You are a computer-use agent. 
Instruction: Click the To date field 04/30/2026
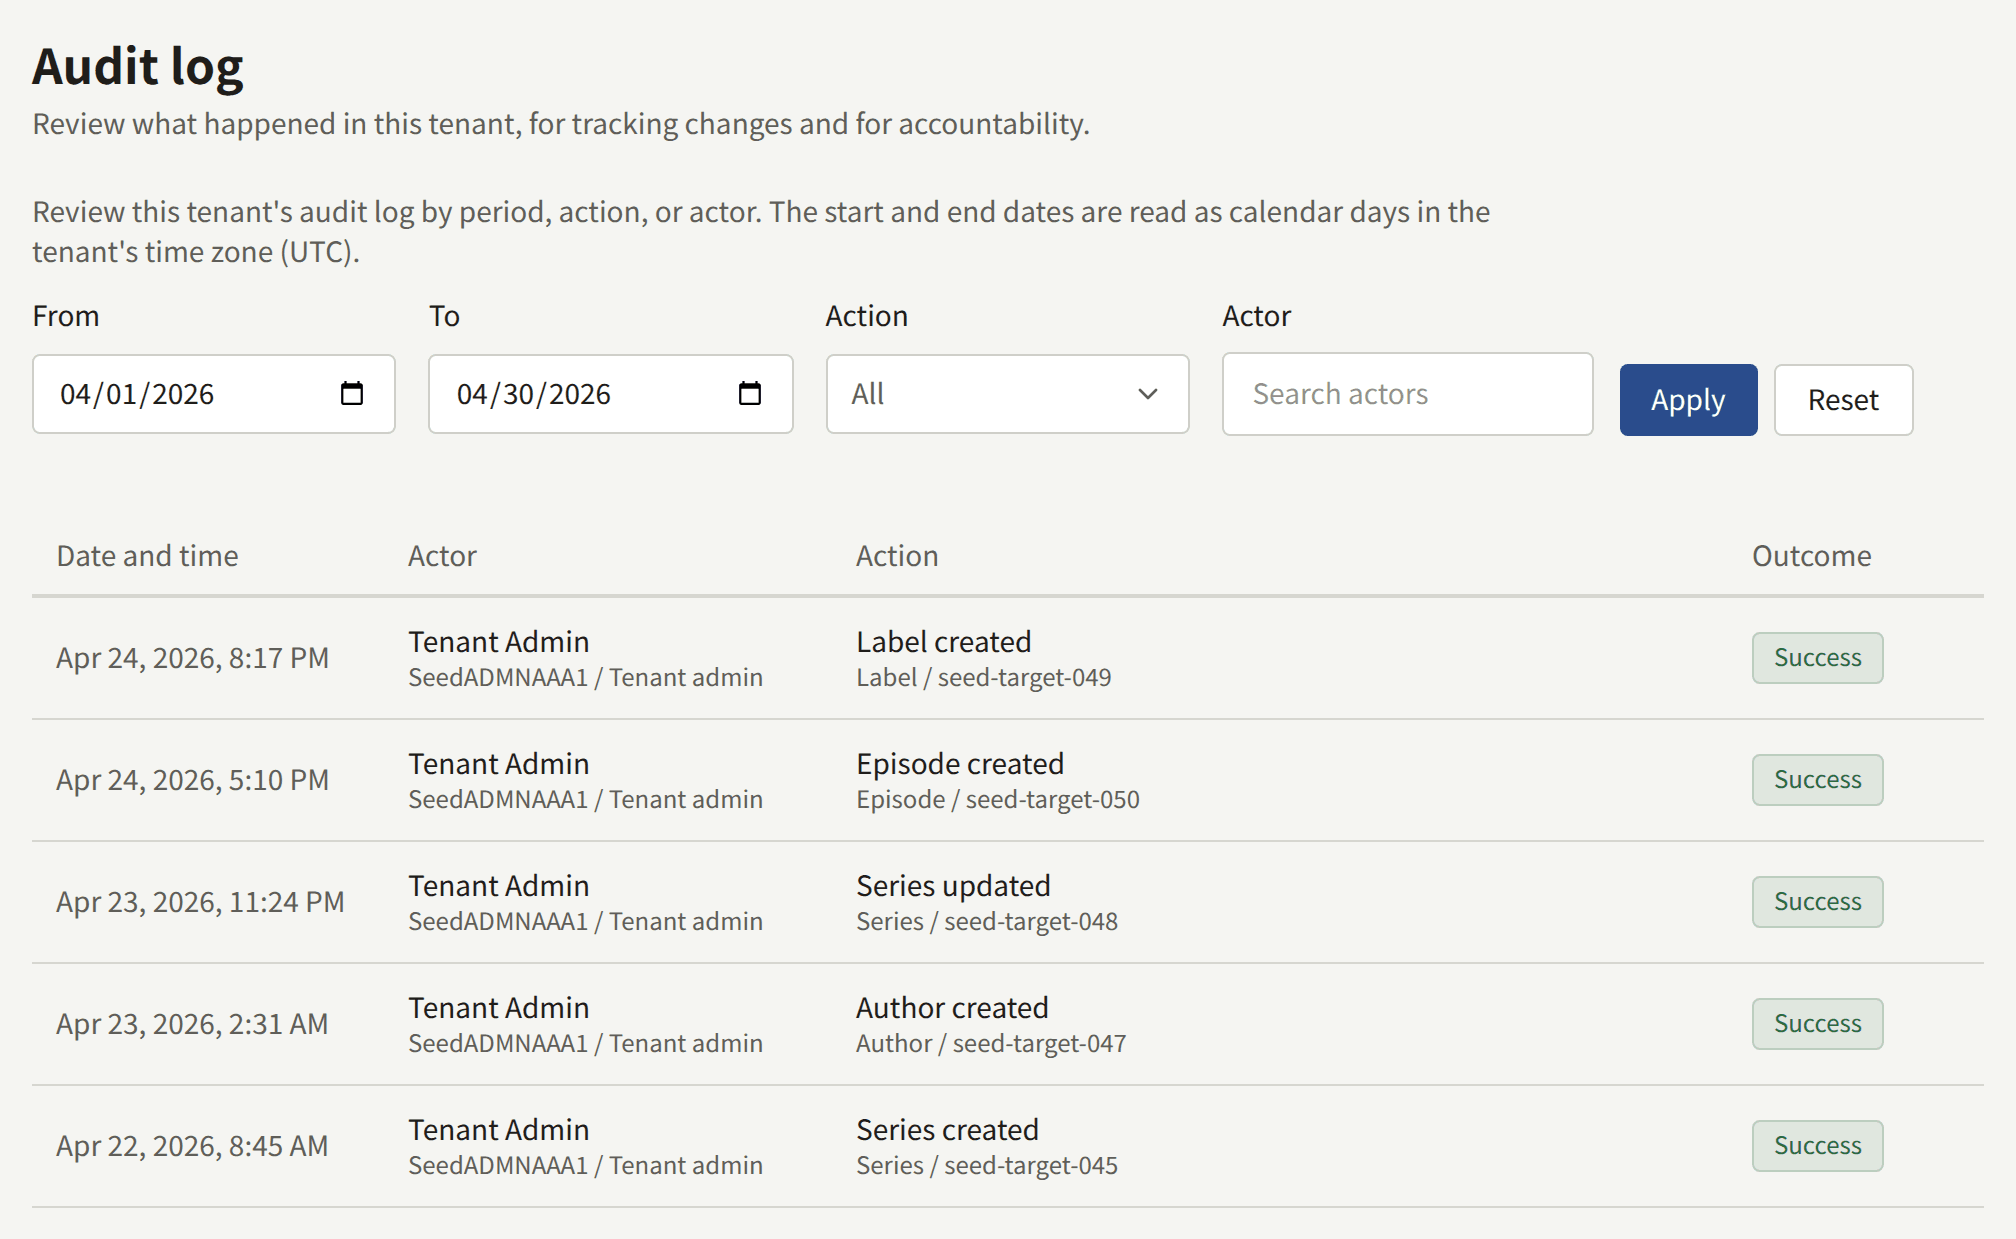(610, 394)
